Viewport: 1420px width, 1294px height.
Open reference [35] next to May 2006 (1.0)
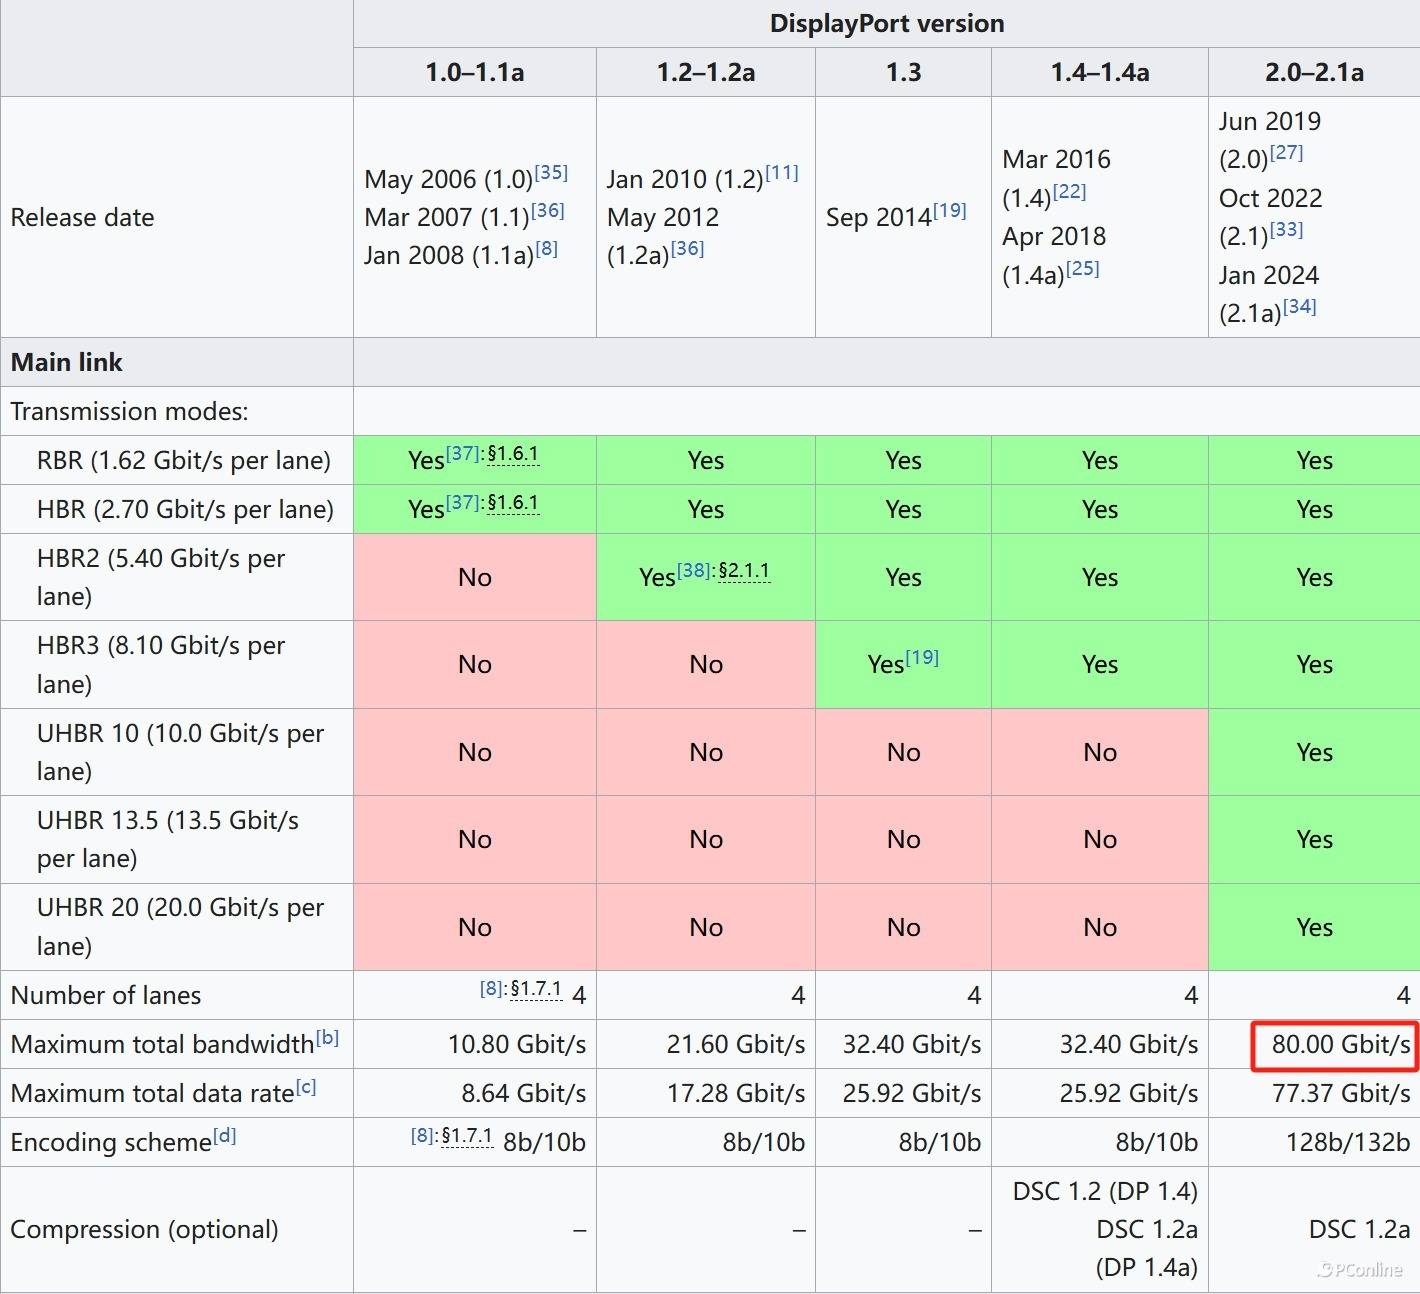(x=551, y=173)
